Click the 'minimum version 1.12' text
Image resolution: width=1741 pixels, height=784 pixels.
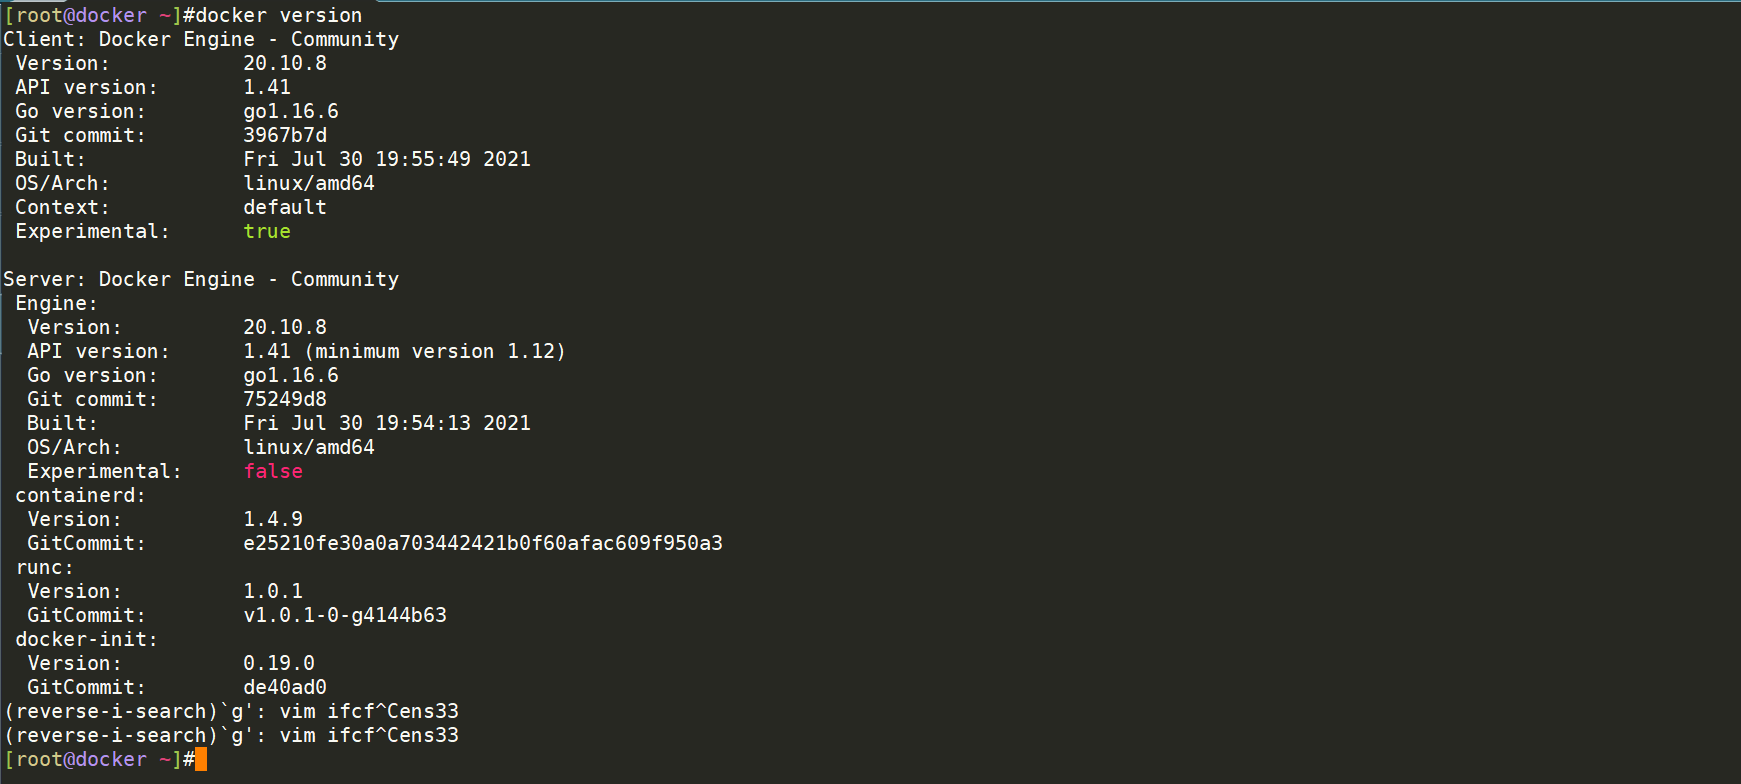[x=435, y=351]
